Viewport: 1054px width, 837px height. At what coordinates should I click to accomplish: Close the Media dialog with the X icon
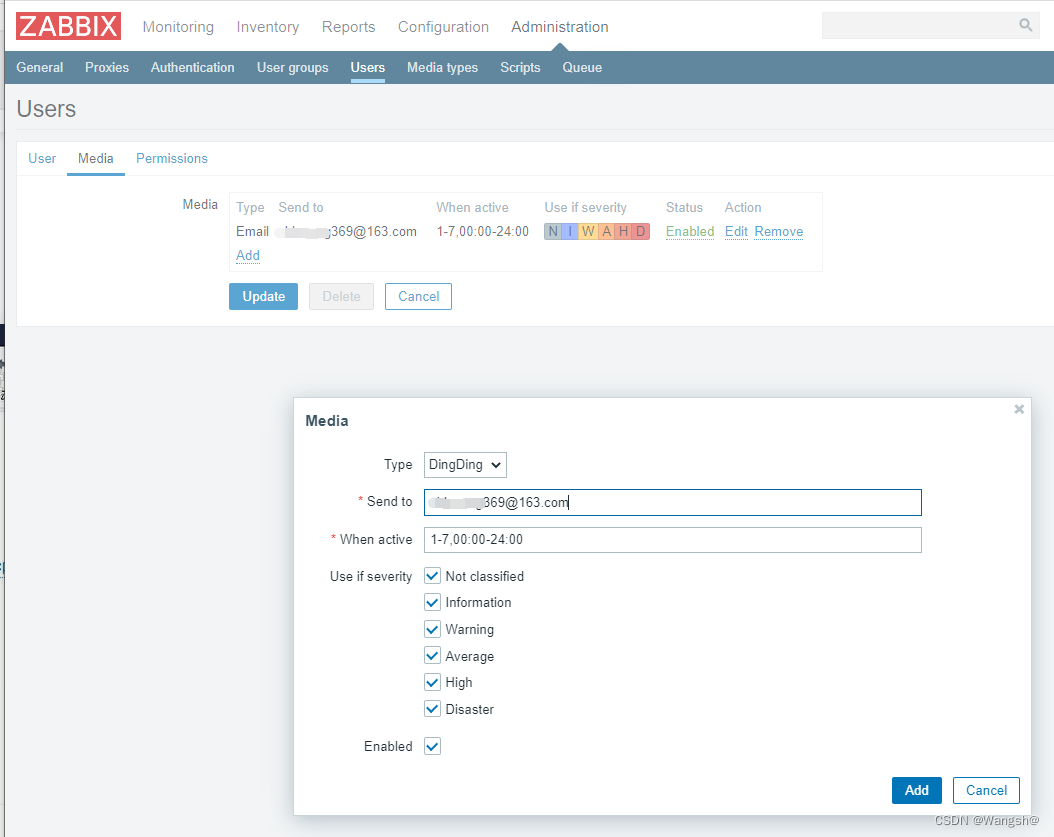tap(1019, 408)
